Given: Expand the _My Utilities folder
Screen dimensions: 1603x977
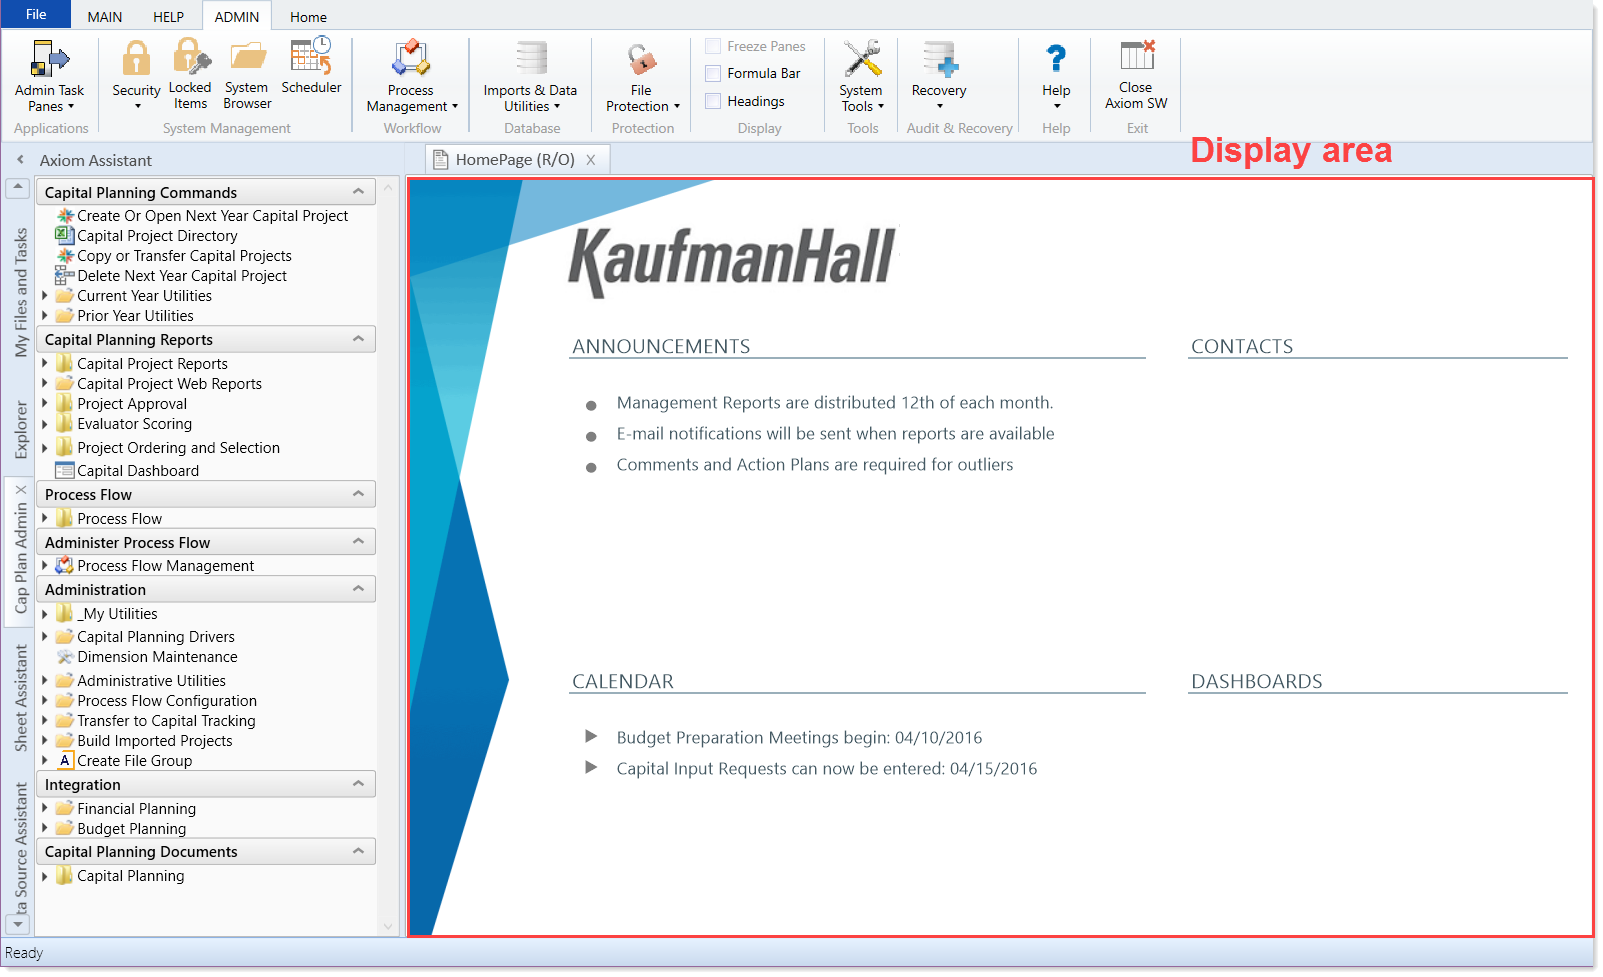Looking at the screenshot, I should tap(44, 614).
